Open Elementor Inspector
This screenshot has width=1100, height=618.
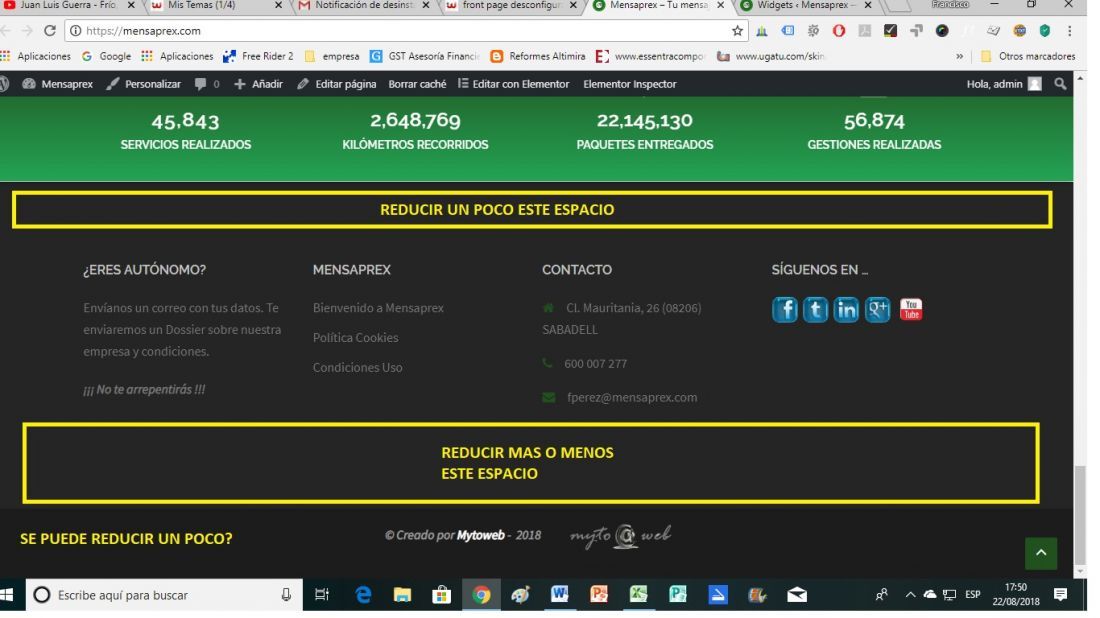click(630, 83)
